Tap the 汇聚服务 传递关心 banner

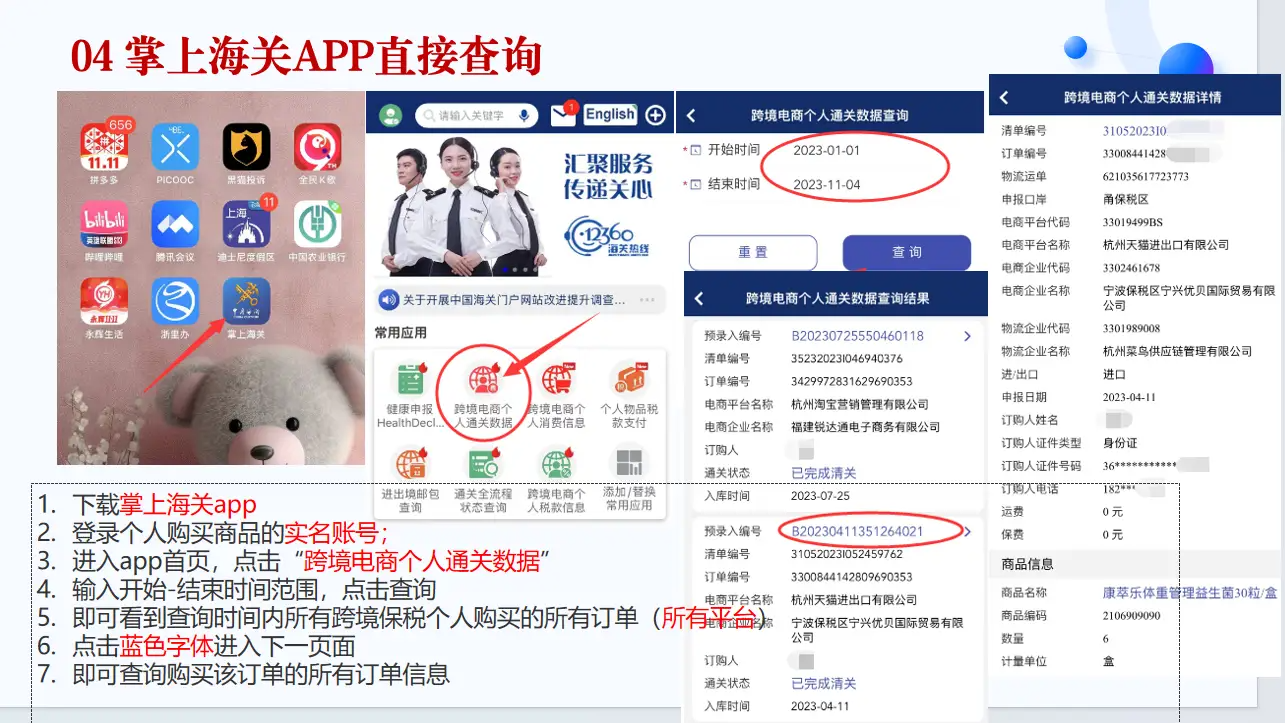tap(520, 205)
